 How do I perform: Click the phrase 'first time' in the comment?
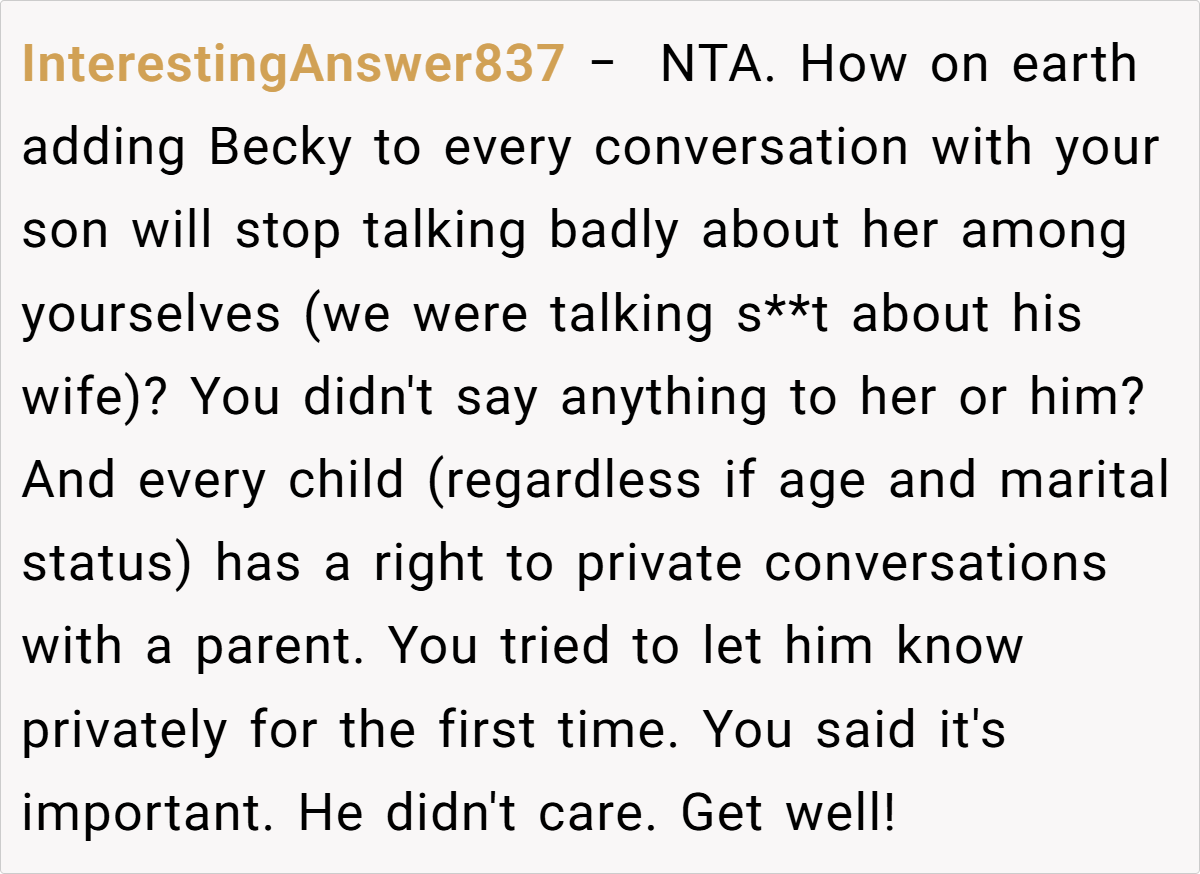552,730
